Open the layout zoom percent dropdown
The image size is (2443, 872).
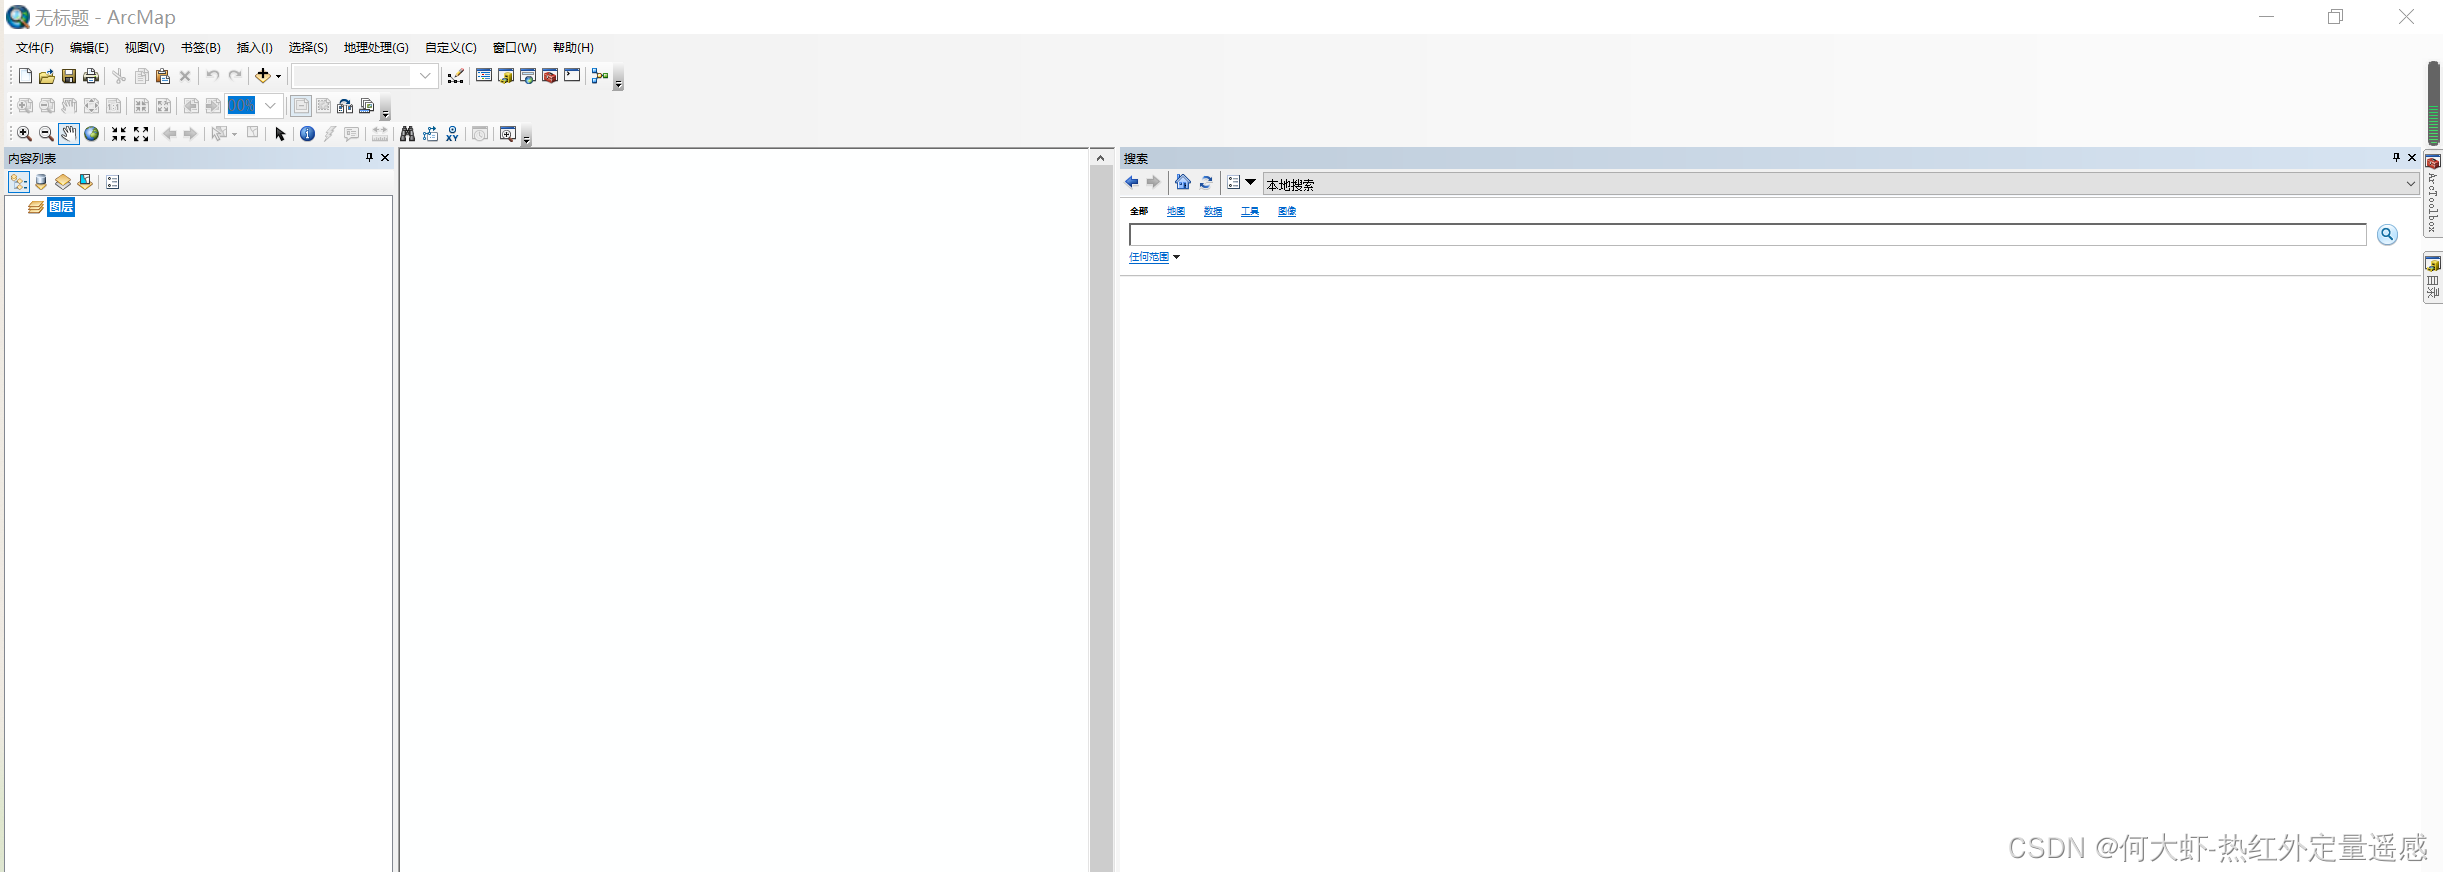270,106
